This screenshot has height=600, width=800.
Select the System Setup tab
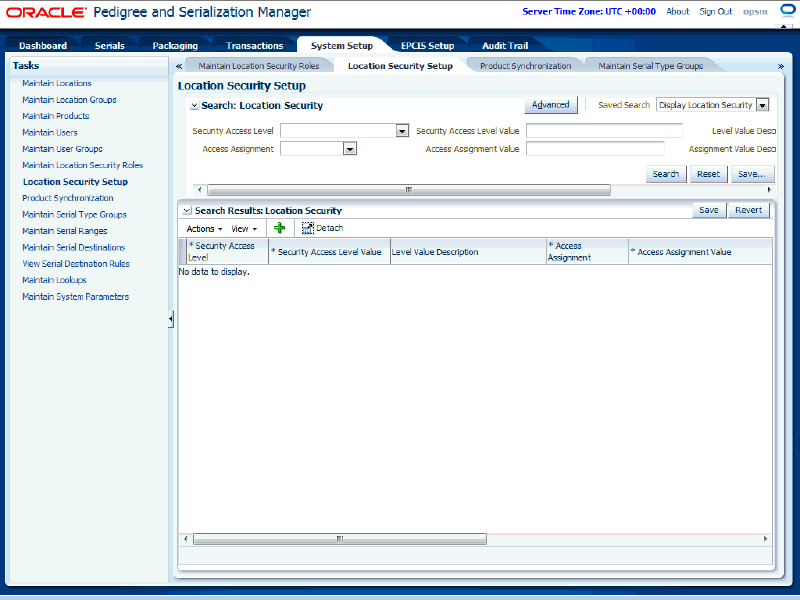342,45
